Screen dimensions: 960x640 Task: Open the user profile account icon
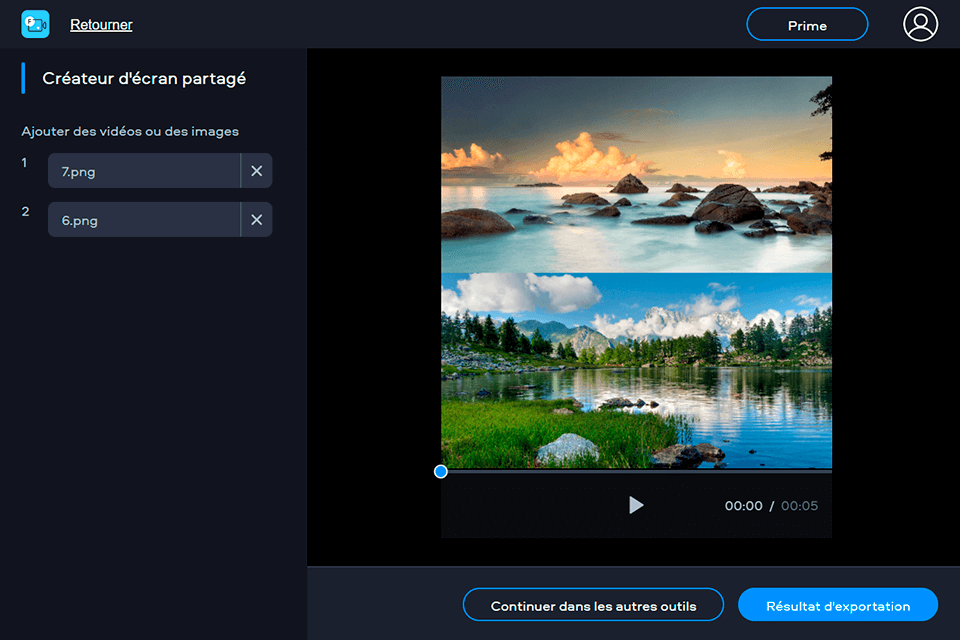point(920,24)
